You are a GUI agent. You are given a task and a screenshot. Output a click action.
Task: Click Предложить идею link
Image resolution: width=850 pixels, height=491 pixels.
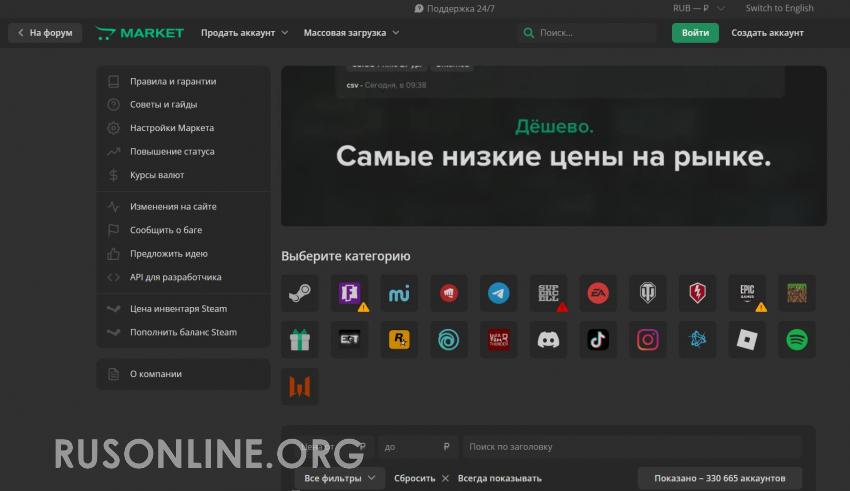[x=183, y=254]
